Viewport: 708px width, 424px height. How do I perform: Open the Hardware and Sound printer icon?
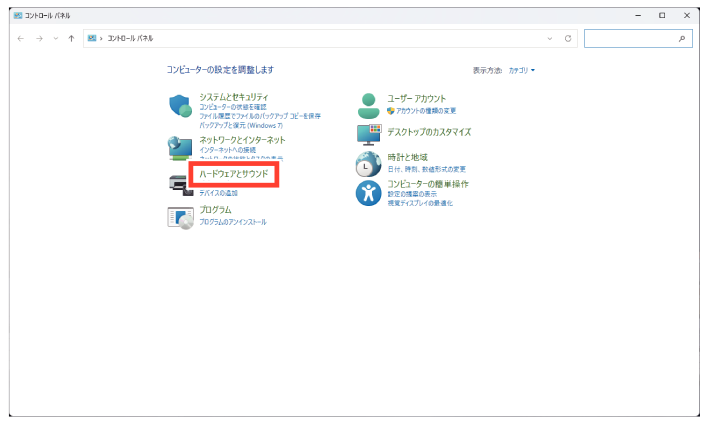point(180,185)
